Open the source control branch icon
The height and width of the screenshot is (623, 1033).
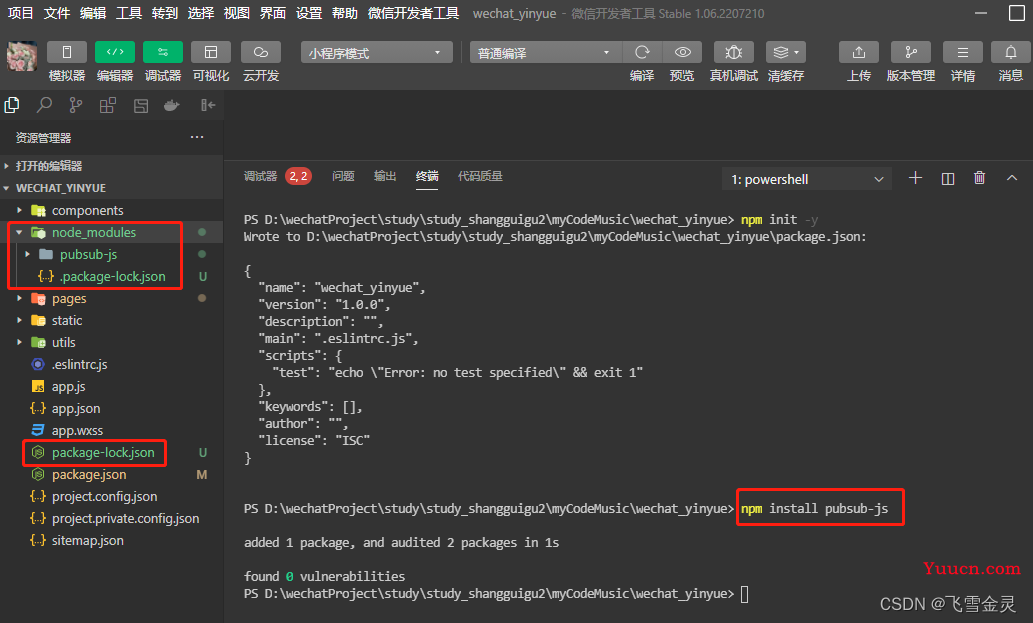point(76,105)
